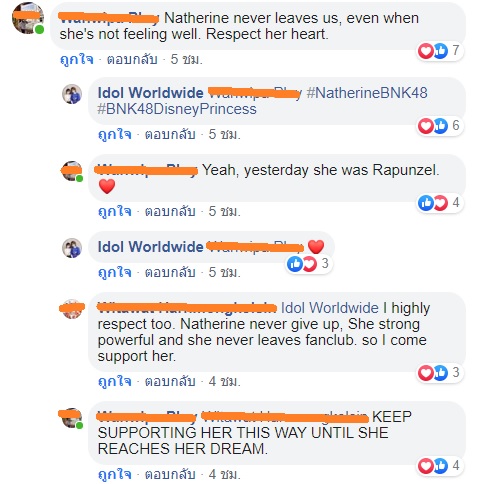Viewport: 500px width, 484px height.
Task: Open reactions count 4 on Rapunzel comment
Action: pyautogui.click(x=440, y=203)
